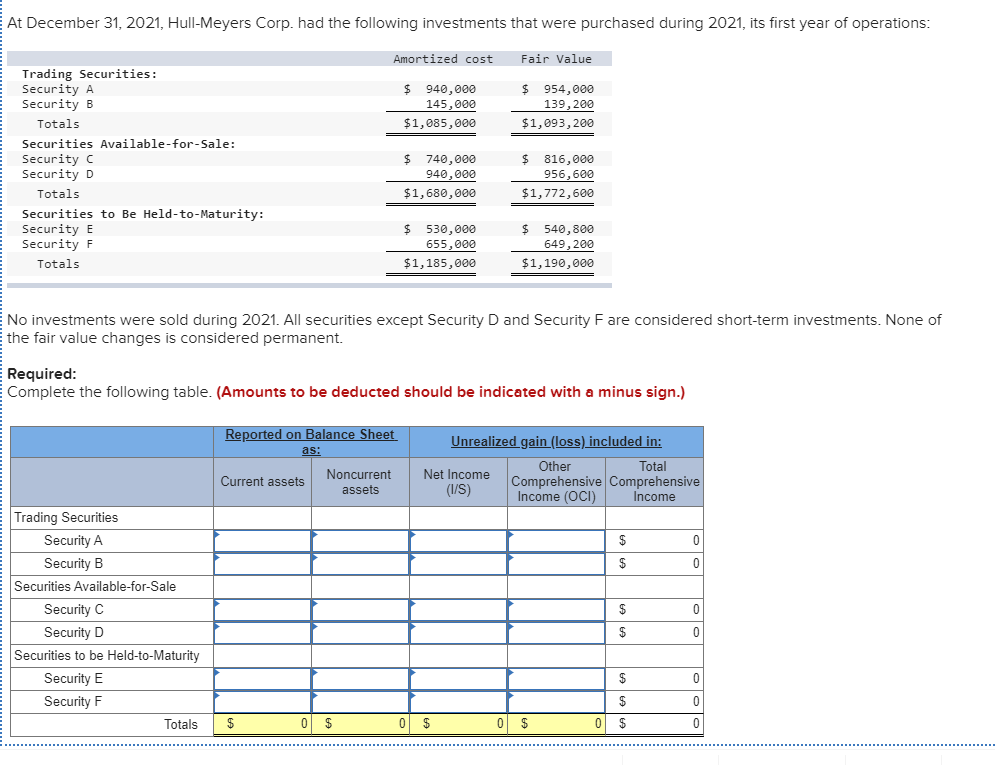Image resolution: width=995 pixels, height=765 pixels.
Task: Click the 'Current assets' column header
Action: [x=262, y=481]
